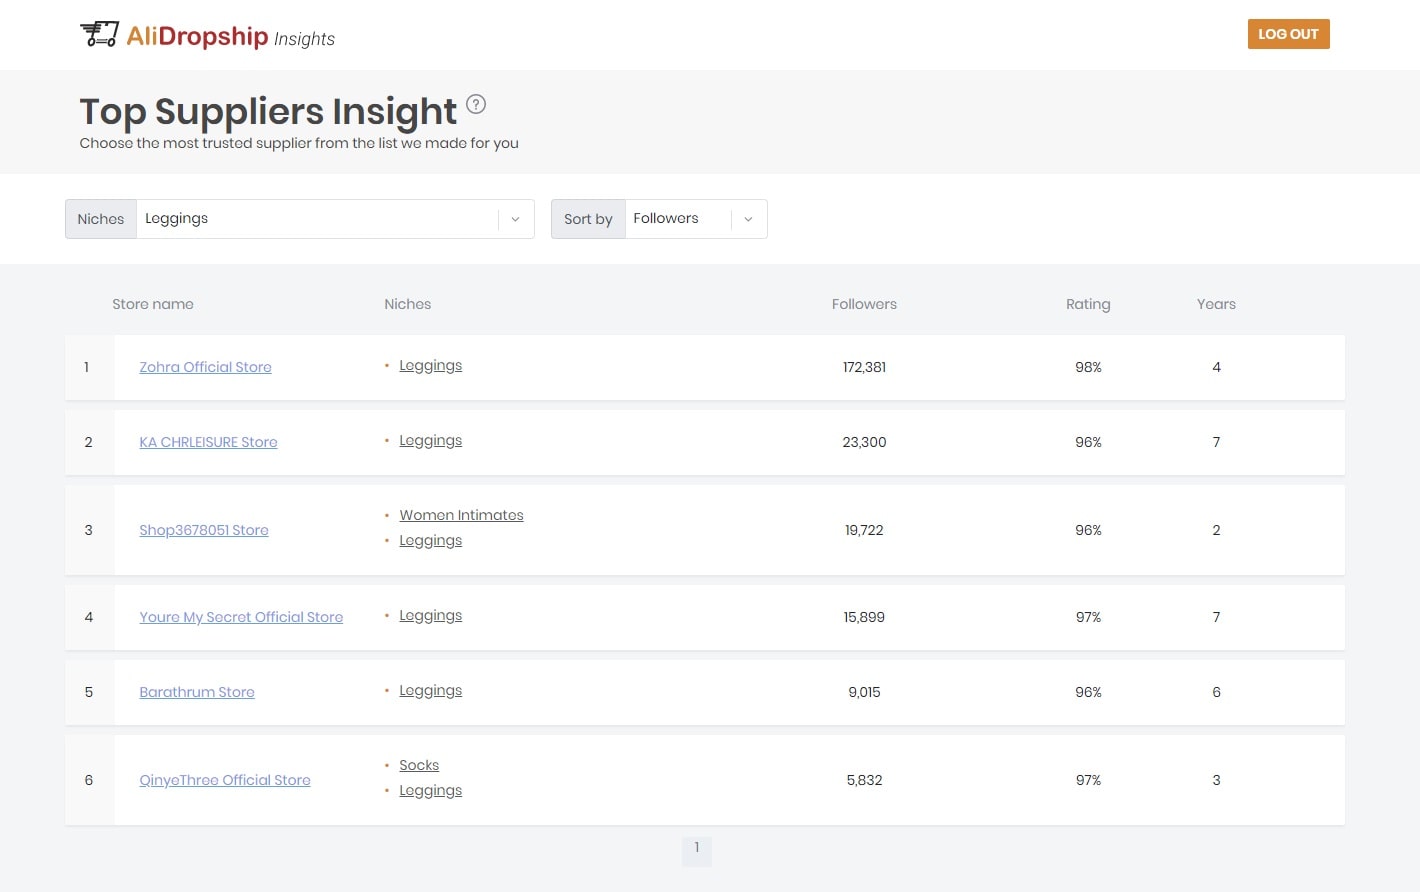This screenshot has width=1420, height=892.
Task: Click the Leggings niche input field
Action: tap(316, 219)
